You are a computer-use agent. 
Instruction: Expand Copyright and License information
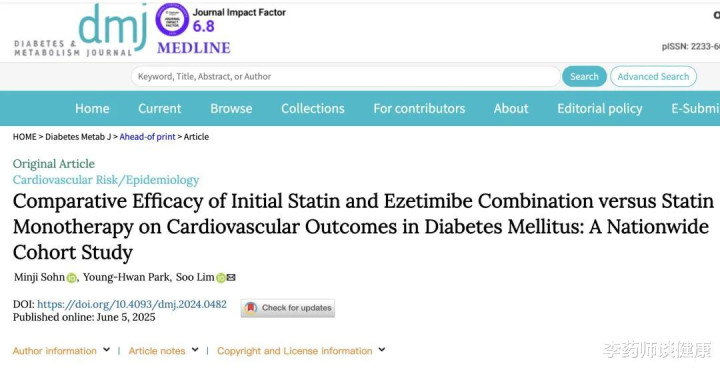coord(301,351)
